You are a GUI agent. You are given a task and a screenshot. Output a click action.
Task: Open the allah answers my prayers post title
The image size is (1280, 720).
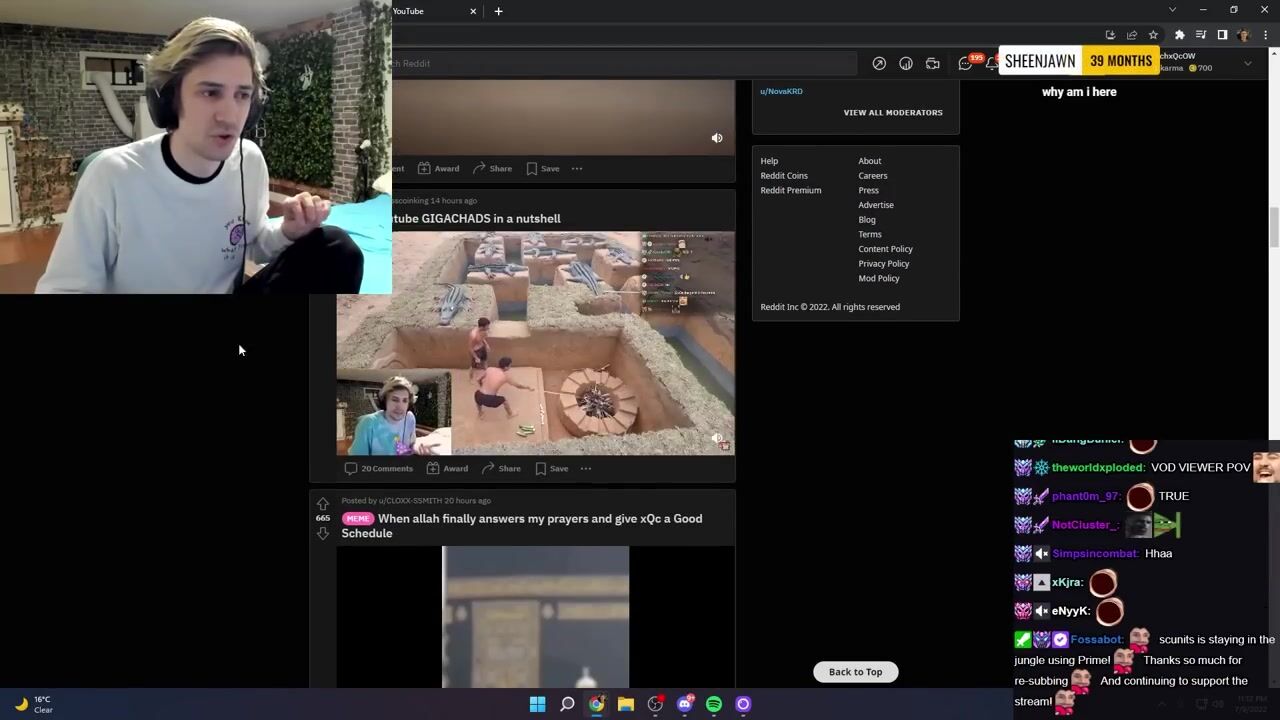[x=522, y=526]
